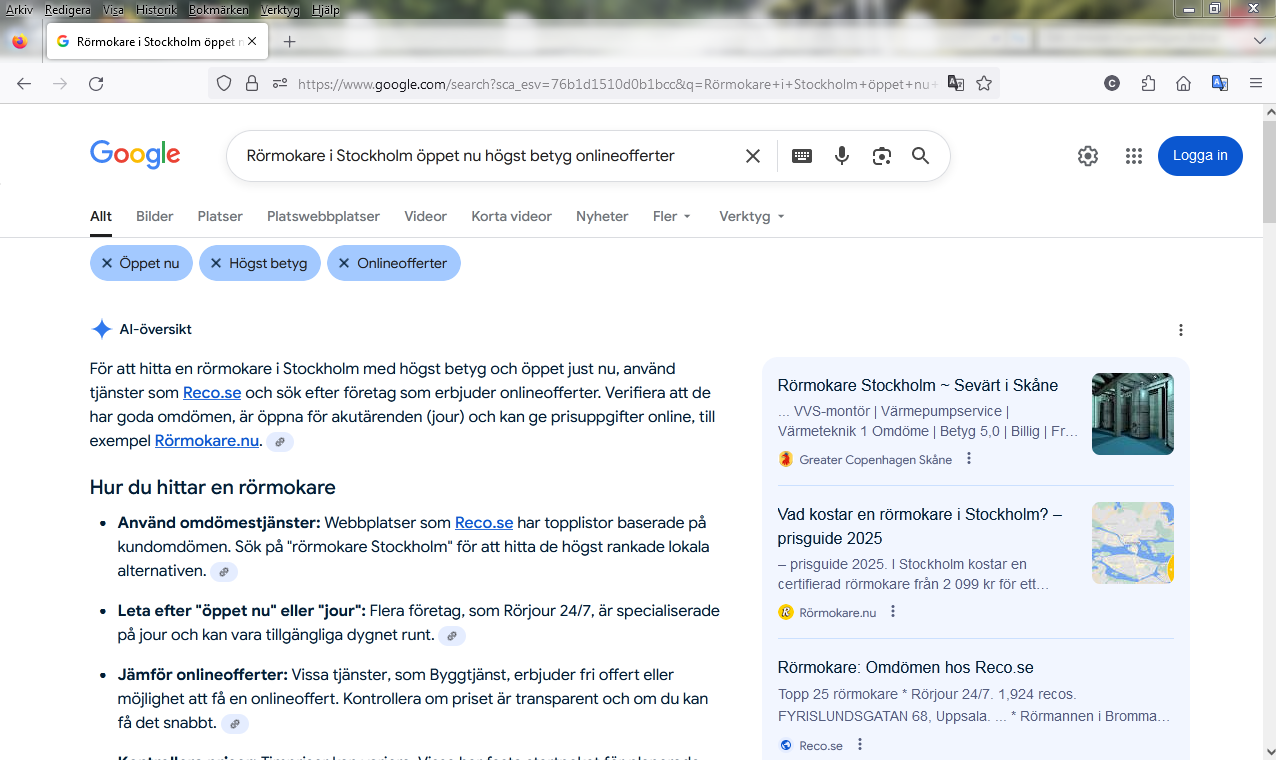This screenshot has width=1276, height=760.
Task: Clear the search box with X
Action: pyautogui.click(x=753, y=156)
